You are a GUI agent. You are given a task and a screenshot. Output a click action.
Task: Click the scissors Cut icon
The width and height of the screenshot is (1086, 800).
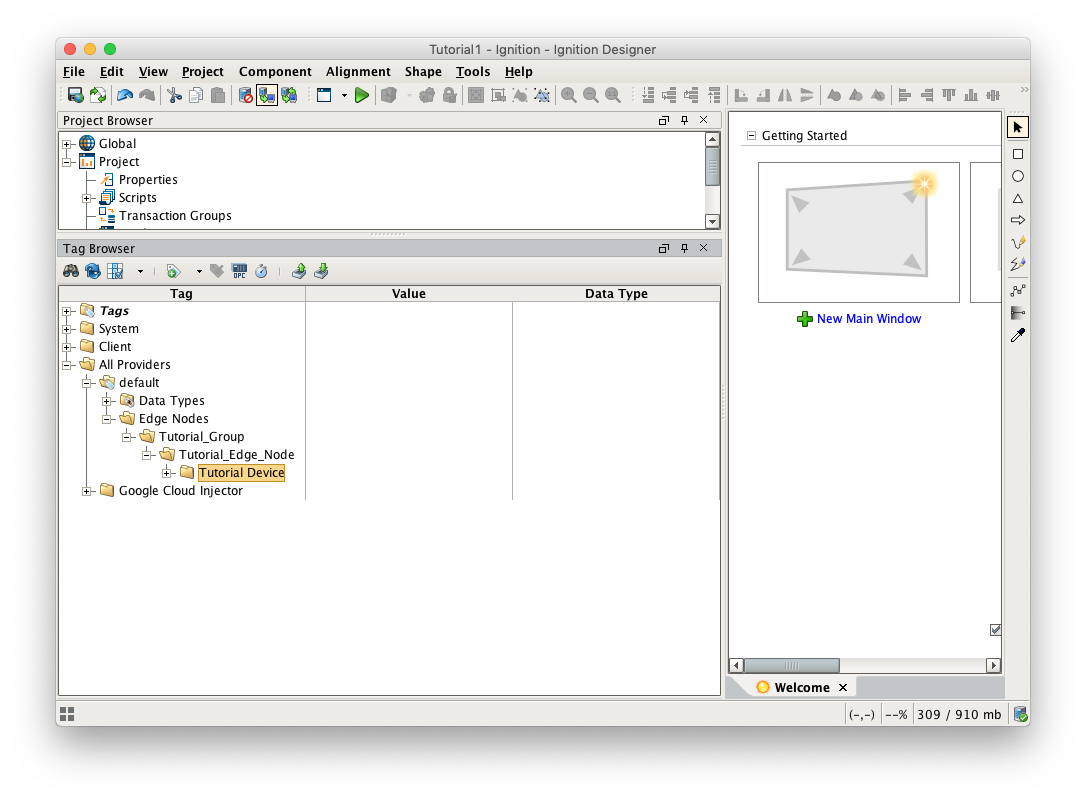(x=174, y=95)
